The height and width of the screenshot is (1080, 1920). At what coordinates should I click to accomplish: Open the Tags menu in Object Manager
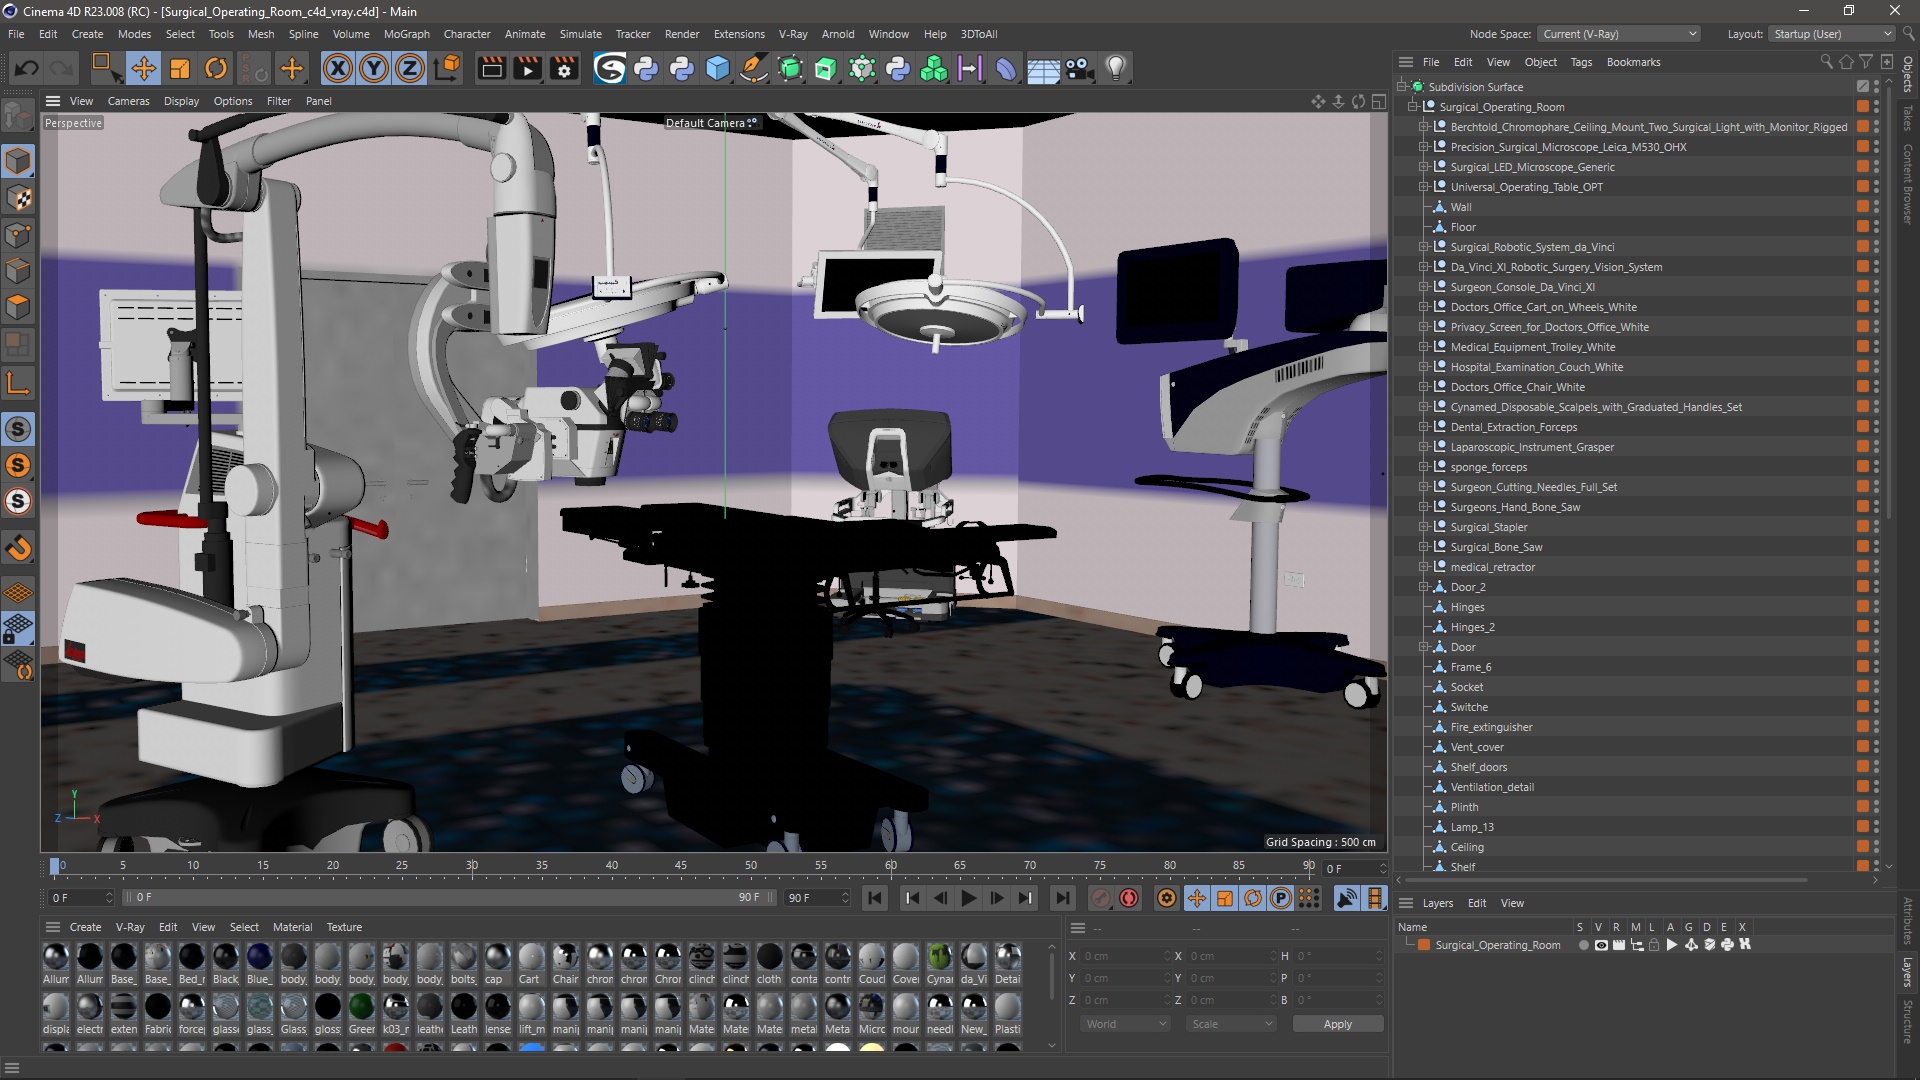(x=1581, y=62)
